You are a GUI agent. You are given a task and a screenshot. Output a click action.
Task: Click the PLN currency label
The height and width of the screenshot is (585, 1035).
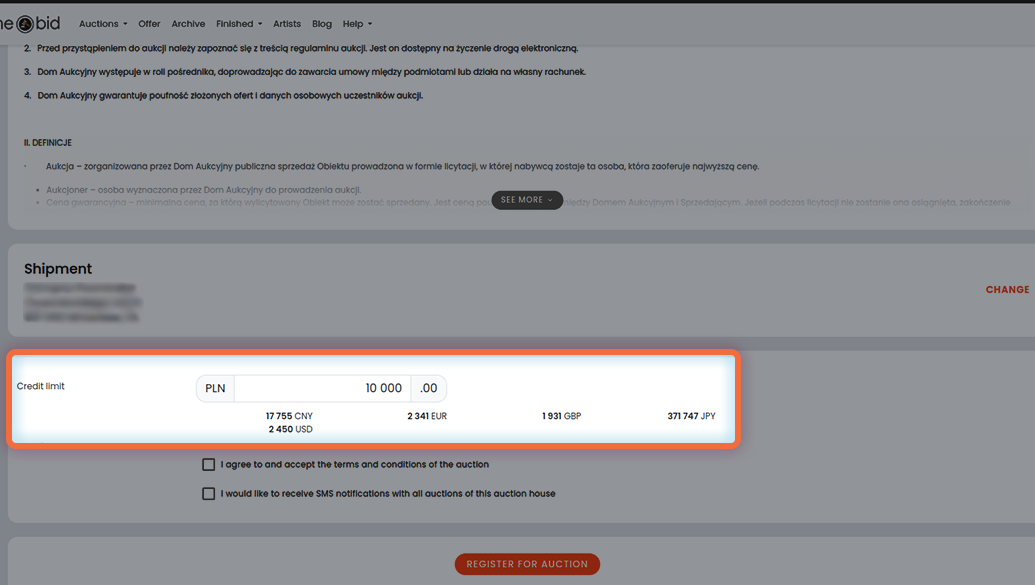215,388
